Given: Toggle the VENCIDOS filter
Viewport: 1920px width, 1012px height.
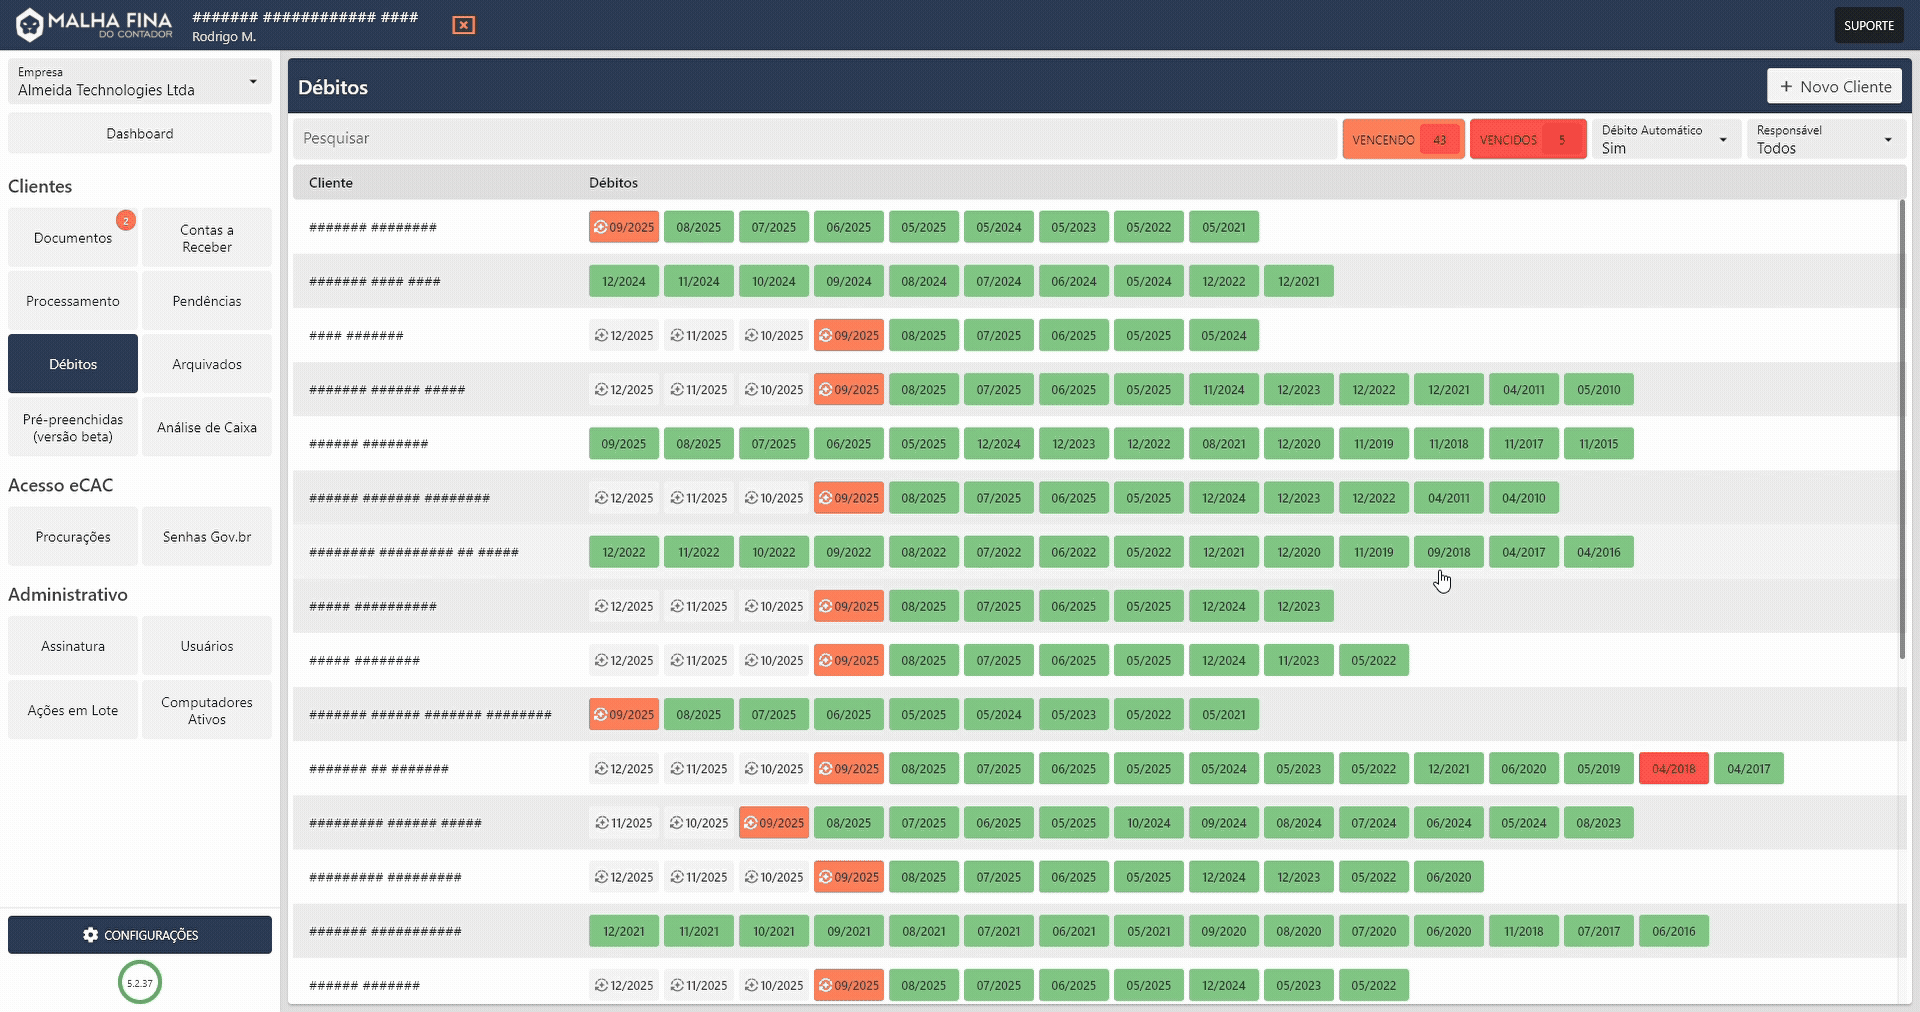Looking at the screenshot, I should (1527, 139).
